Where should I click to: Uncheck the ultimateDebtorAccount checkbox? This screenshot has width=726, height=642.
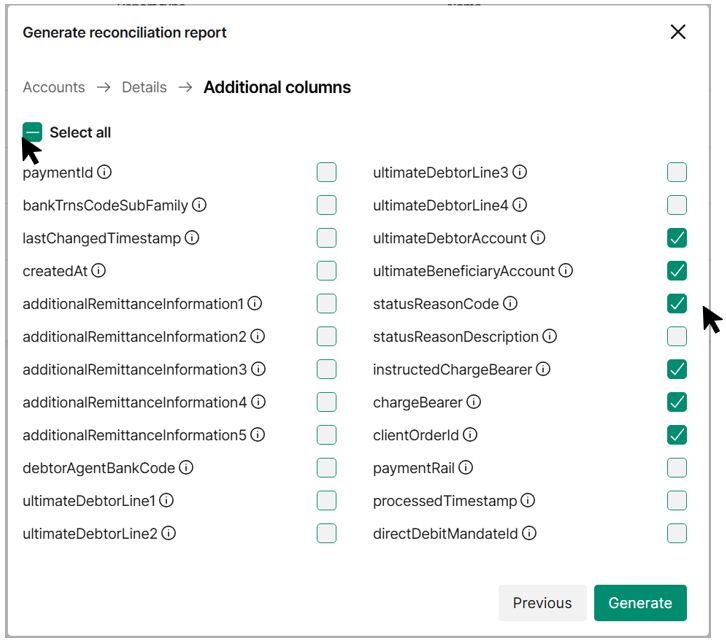[676, 238]
